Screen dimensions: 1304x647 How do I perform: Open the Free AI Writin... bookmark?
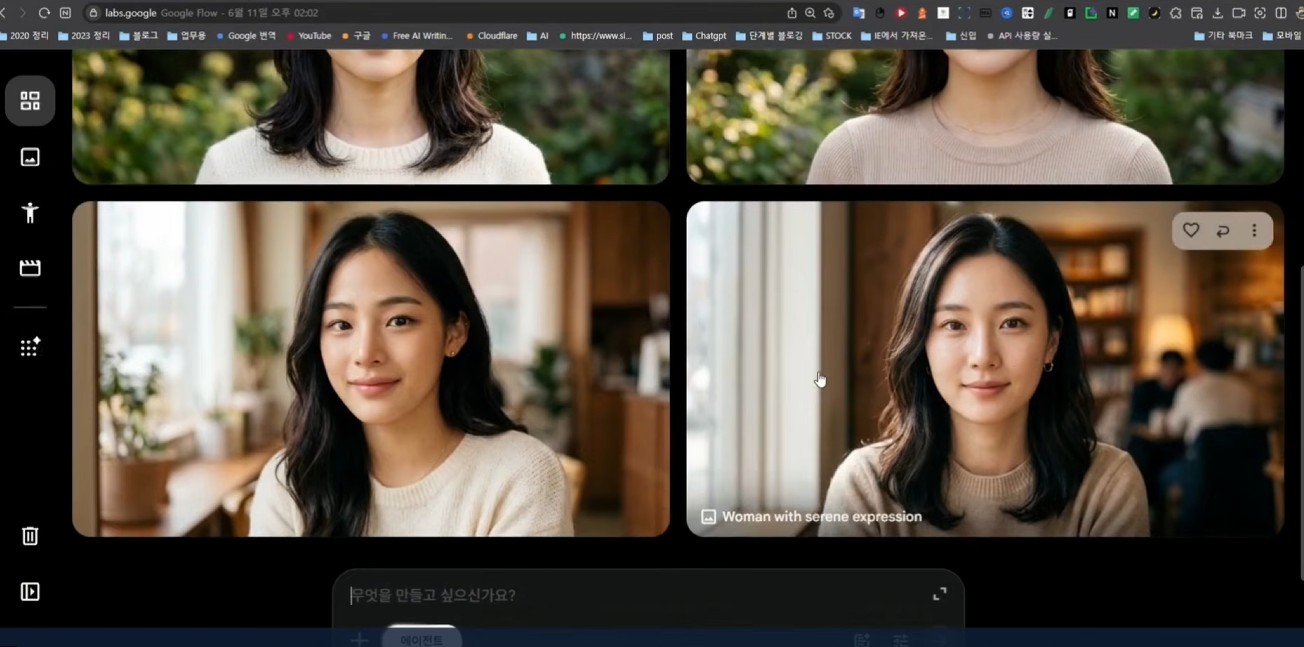417,36
